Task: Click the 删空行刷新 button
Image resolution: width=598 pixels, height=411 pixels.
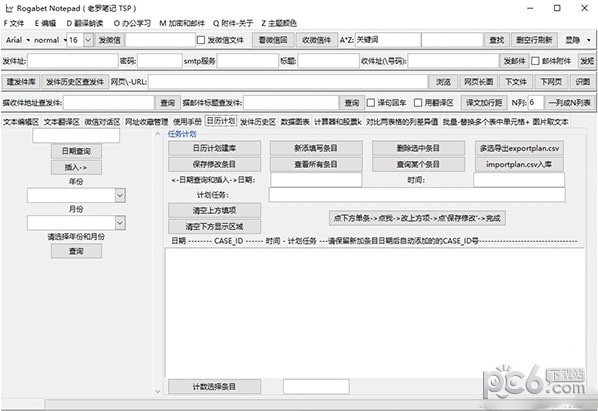Action: (x=534, y=40)
